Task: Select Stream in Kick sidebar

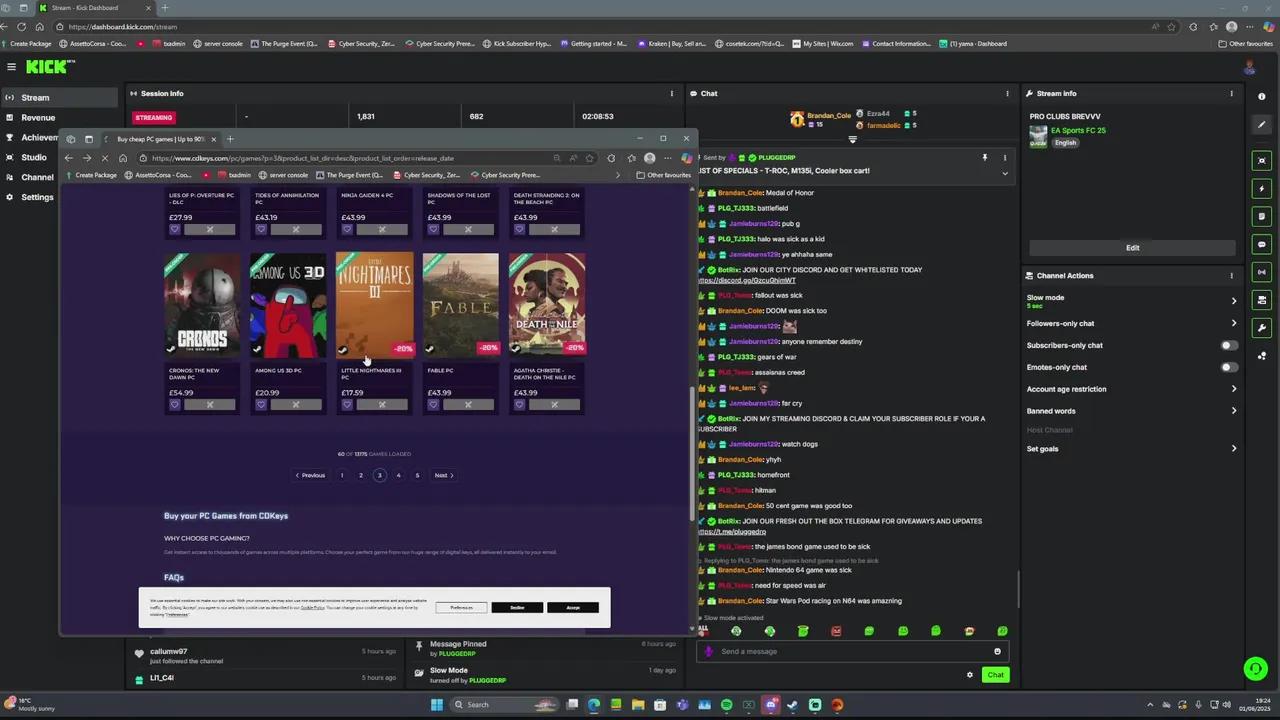Action: 59,98
